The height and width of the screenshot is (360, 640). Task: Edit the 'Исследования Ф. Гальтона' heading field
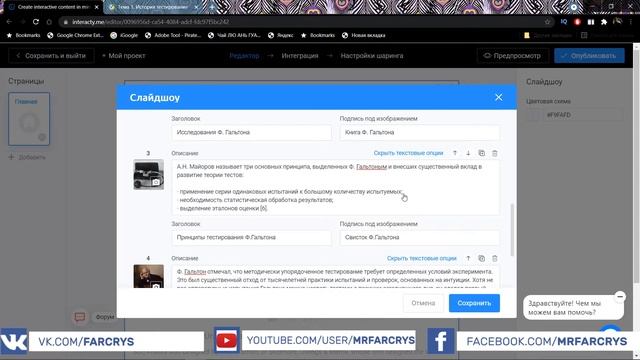click(251, 132)
